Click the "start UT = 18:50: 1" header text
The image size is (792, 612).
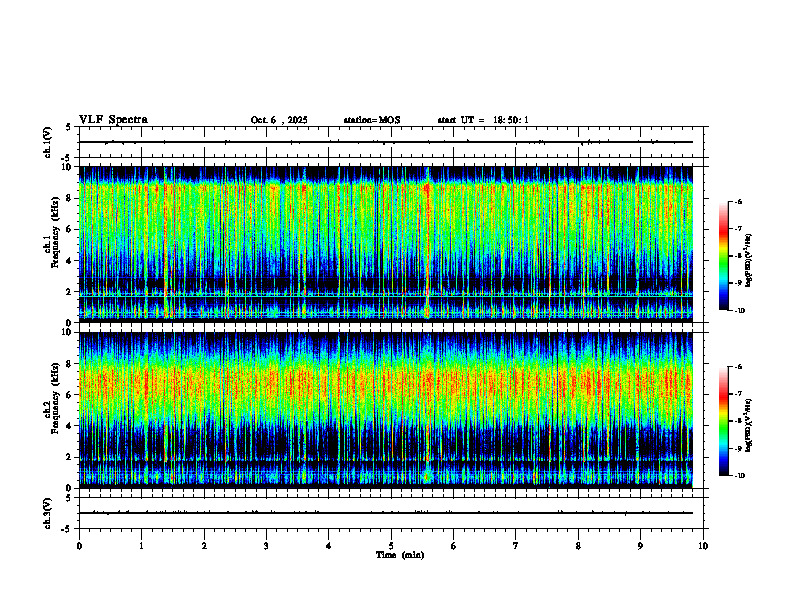[483, 120]
